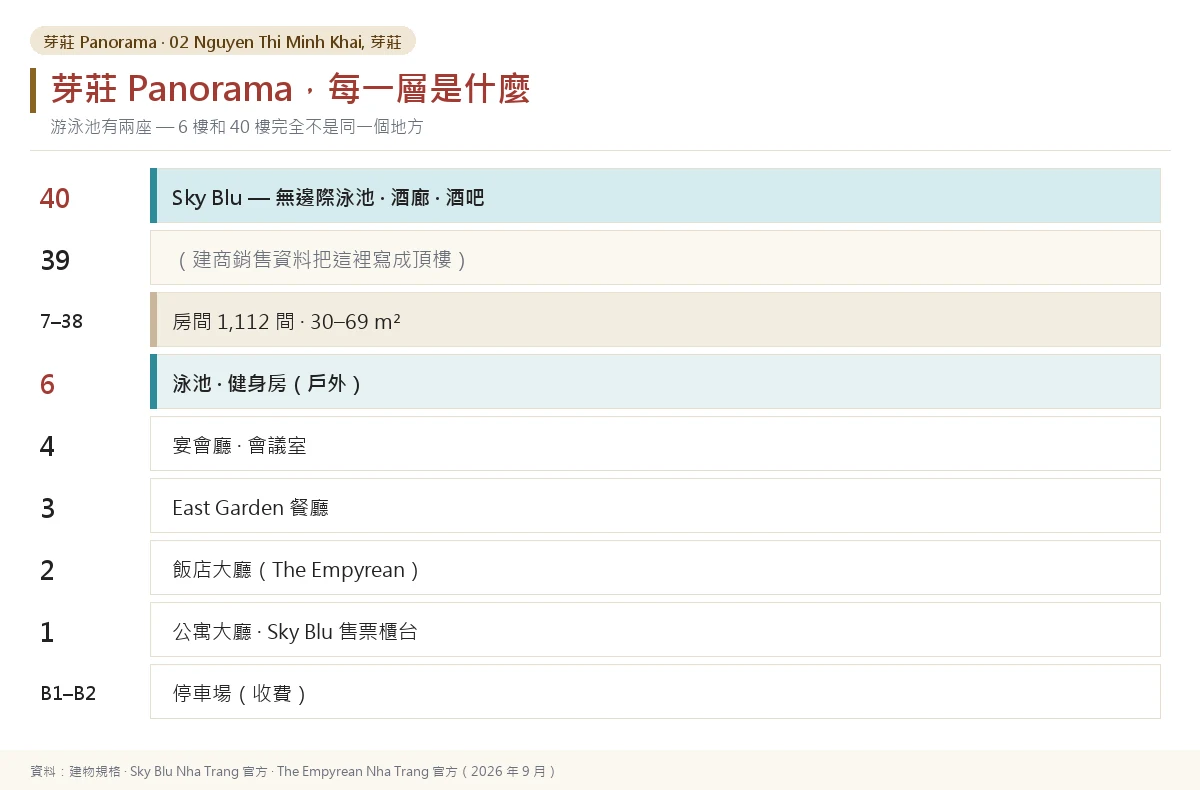Viewport: 1200px width, 790px height.
Task: Click the floor 40 Sky Blu infinity pool row
Action: coord(655,195)
